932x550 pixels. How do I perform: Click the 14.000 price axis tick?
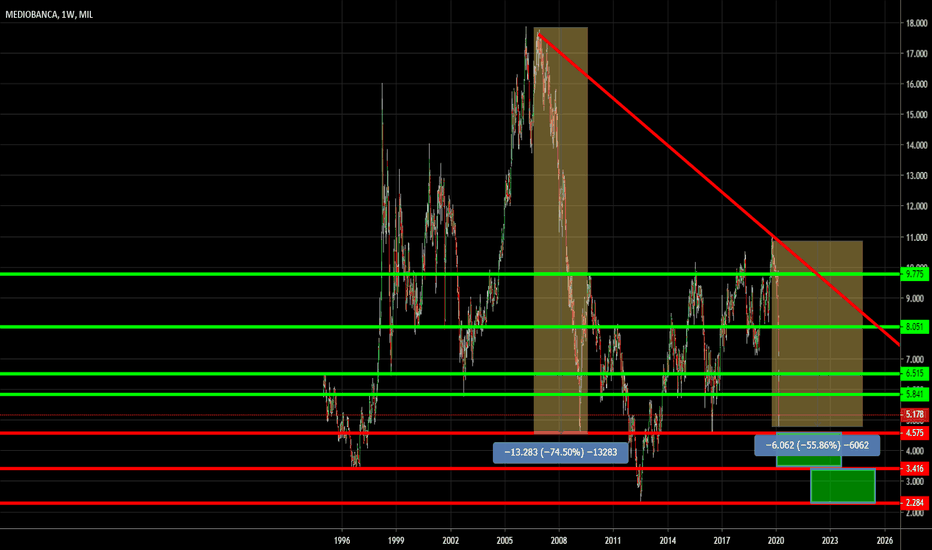(x=916, y=145)
